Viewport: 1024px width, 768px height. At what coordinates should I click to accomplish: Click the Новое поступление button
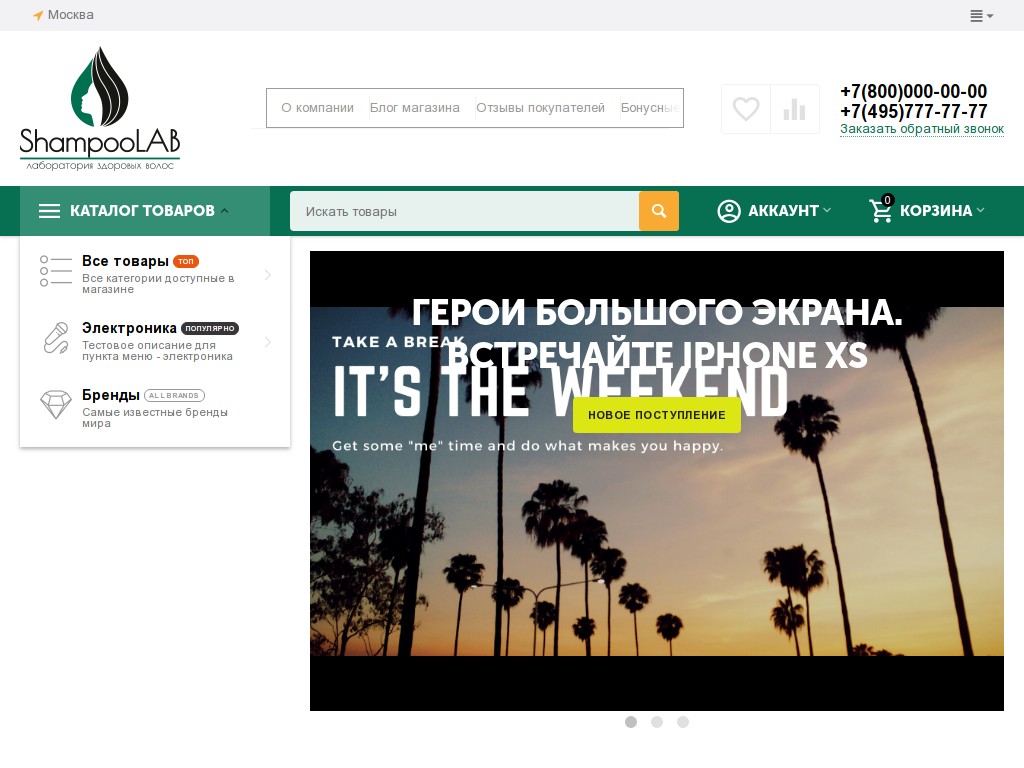(x=657, y=415)
